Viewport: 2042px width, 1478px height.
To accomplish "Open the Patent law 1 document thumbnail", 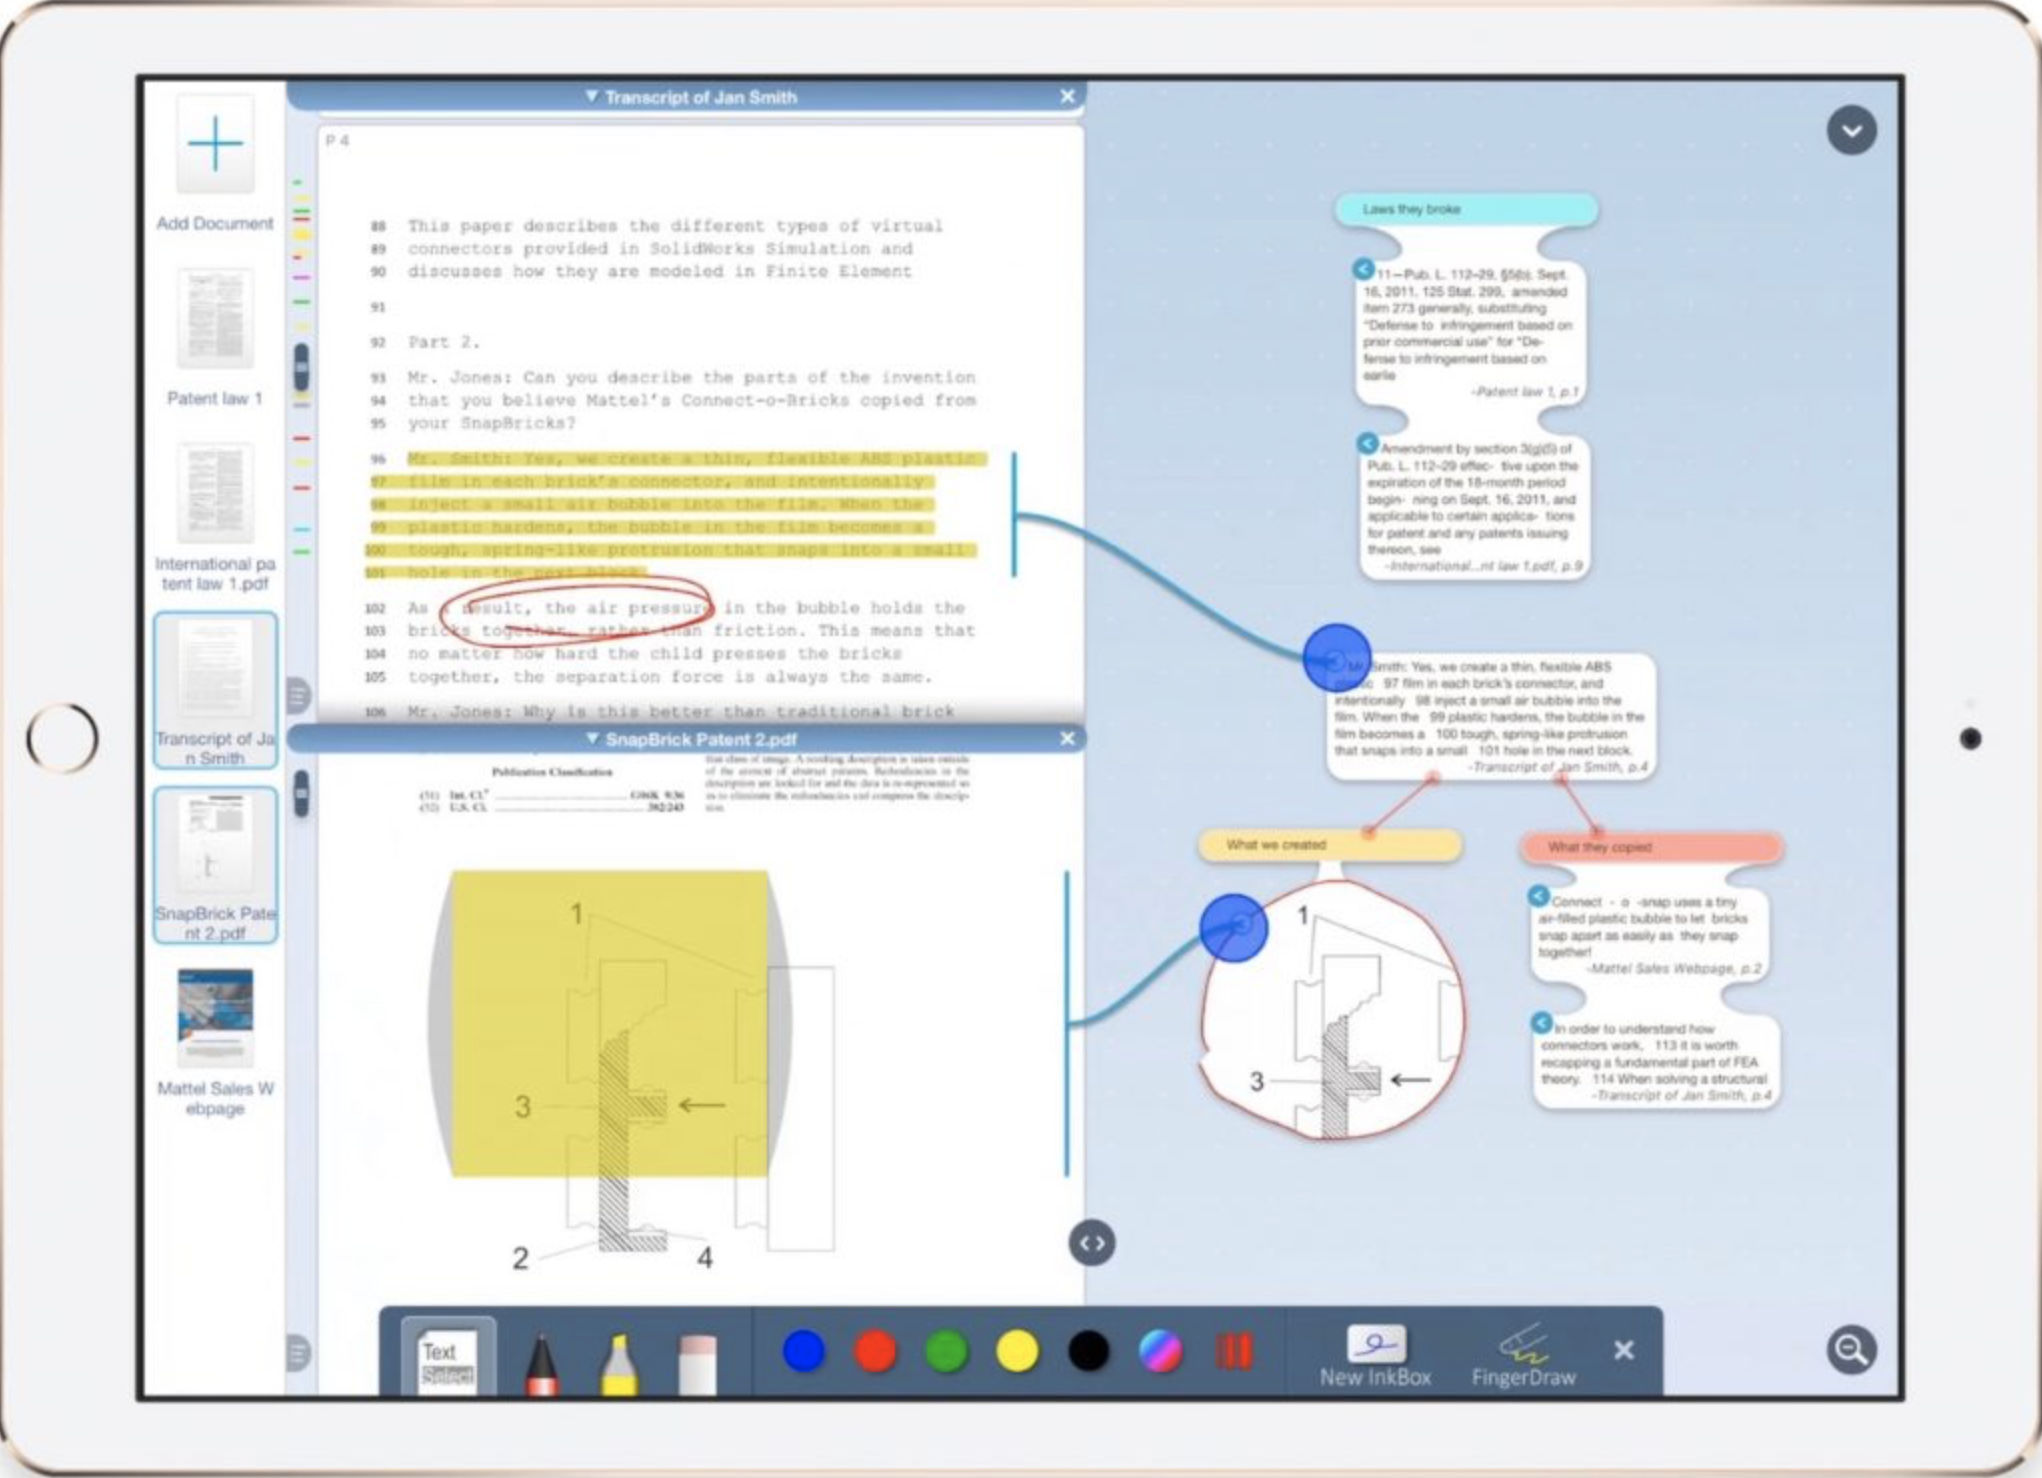I will 215,320.
